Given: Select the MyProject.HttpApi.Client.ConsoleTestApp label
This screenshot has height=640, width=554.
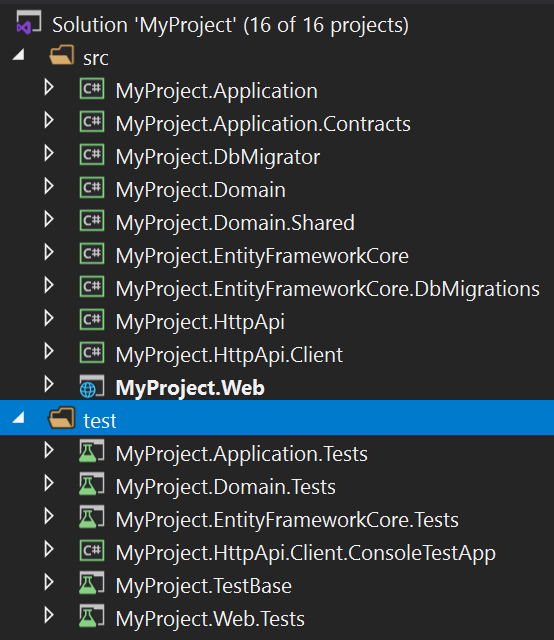Looking at the screenshot, I should click(305, 553).
